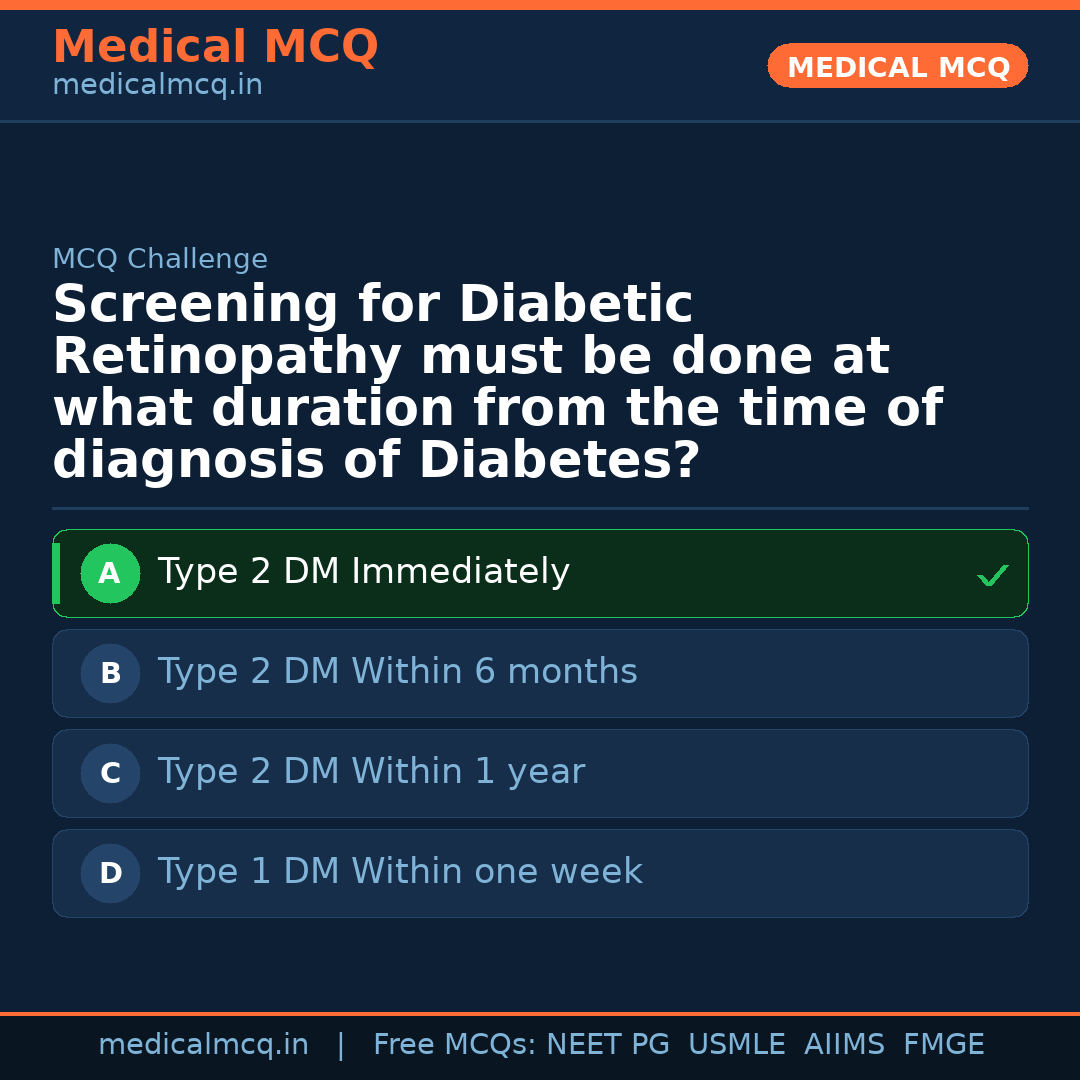Open medicalmcq.in link below the header title
The height and width of the screenshot is (1080, 1080).
(157, 86)
